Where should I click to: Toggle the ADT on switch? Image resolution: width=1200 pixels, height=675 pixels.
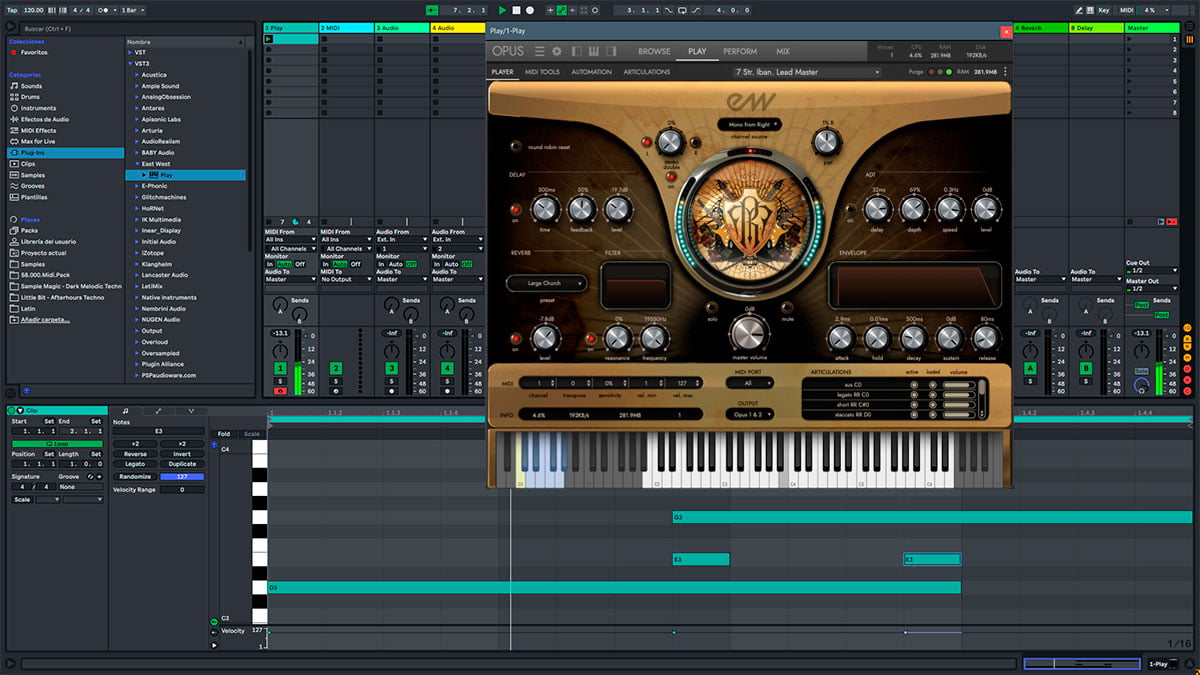coord(850,210)
